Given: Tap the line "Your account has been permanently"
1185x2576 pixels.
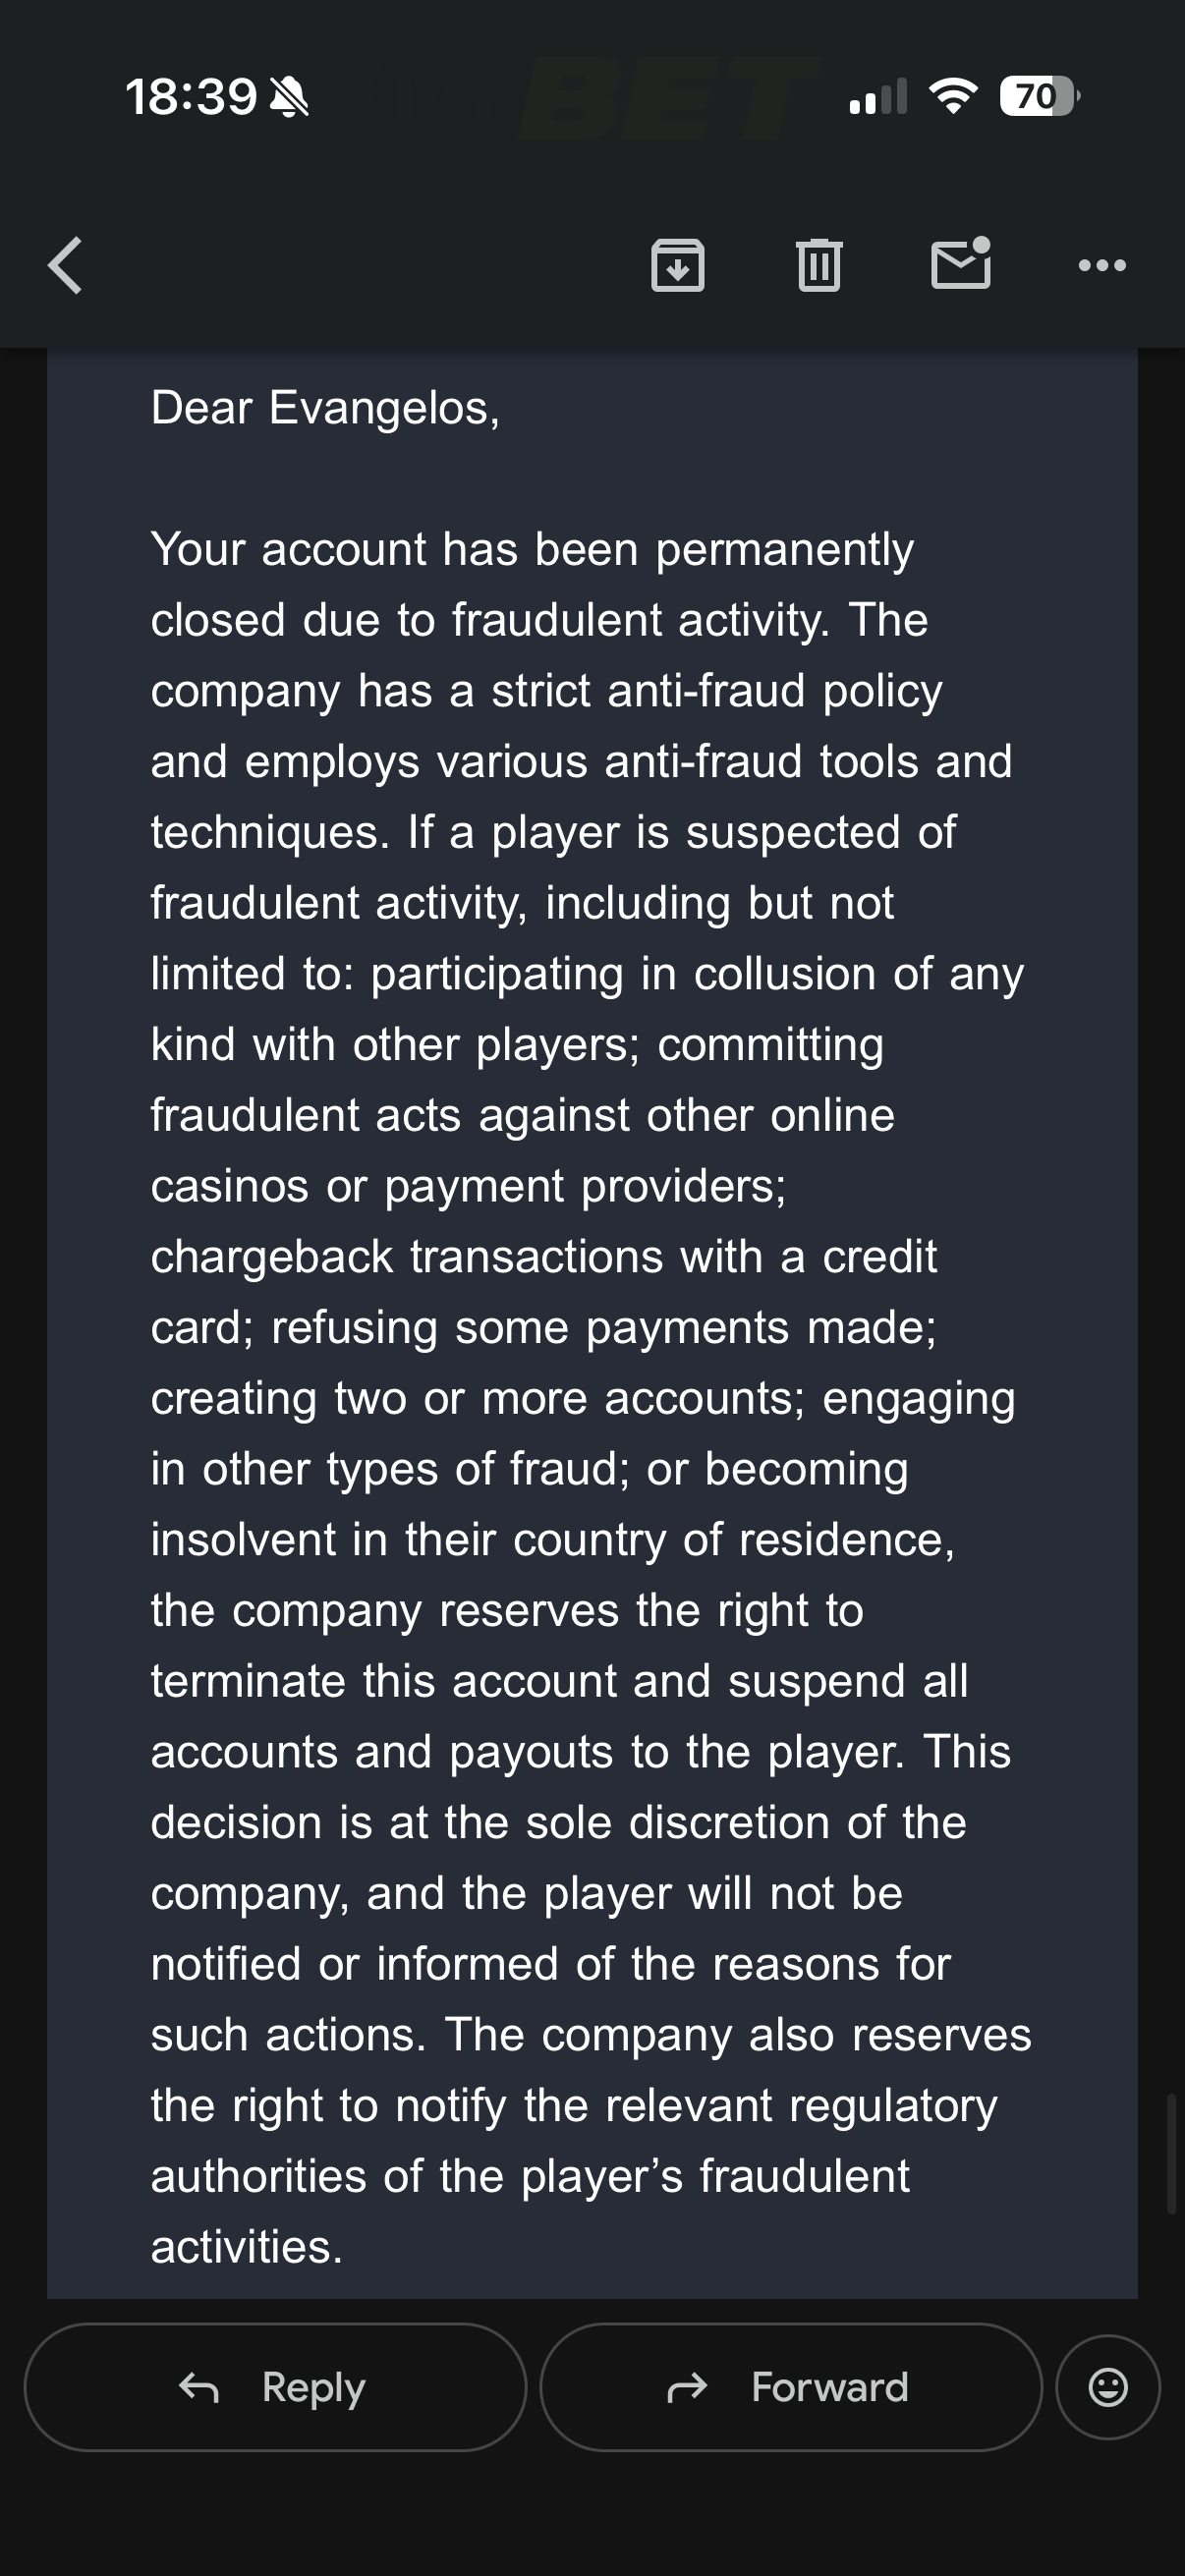Looking at the screenshot, I should (x=532, y=550).
